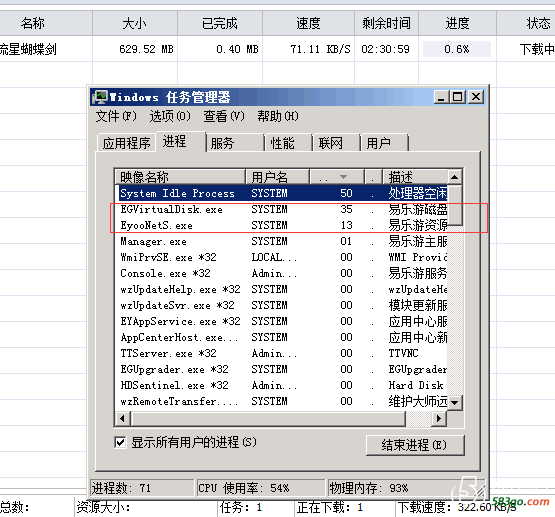The image size is (555, 517).
Task: Sort by 描述 column header
Action: (x=415, y=176)
